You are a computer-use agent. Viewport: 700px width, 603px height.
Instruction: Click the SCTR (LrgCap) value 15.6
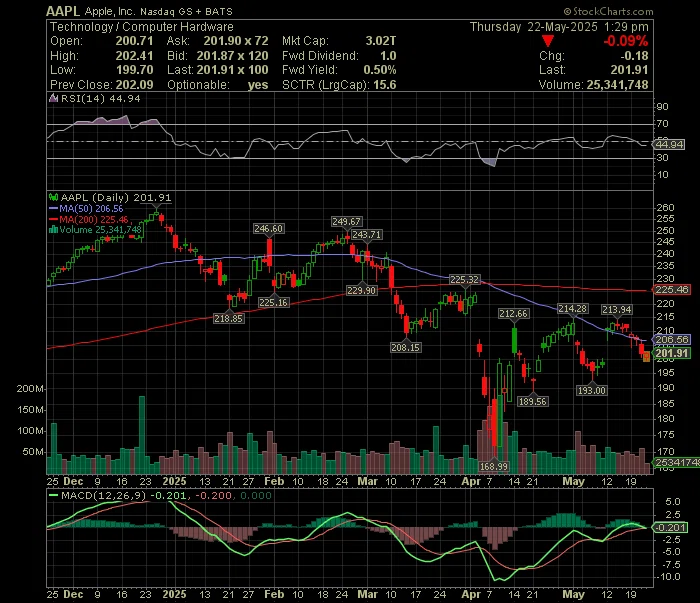tap(384, 85)
